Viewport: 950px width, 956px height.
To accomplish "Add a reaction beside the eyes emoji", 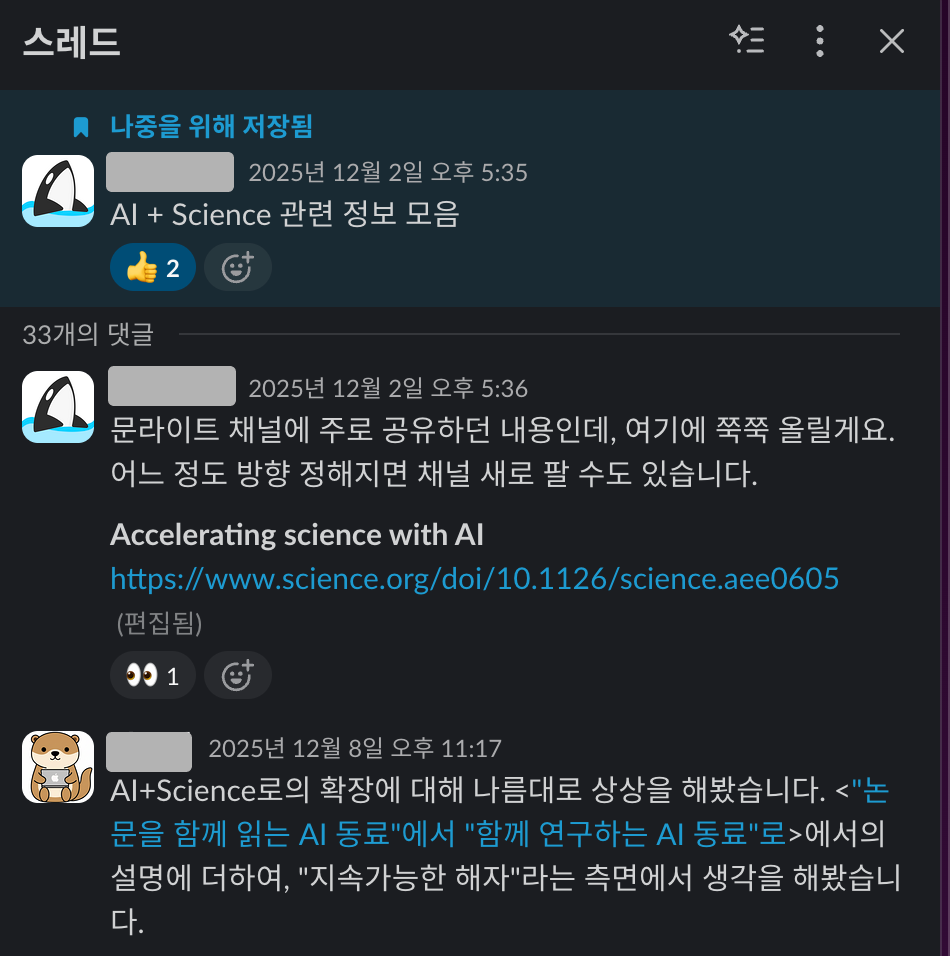I will click(x=237, y=676).
